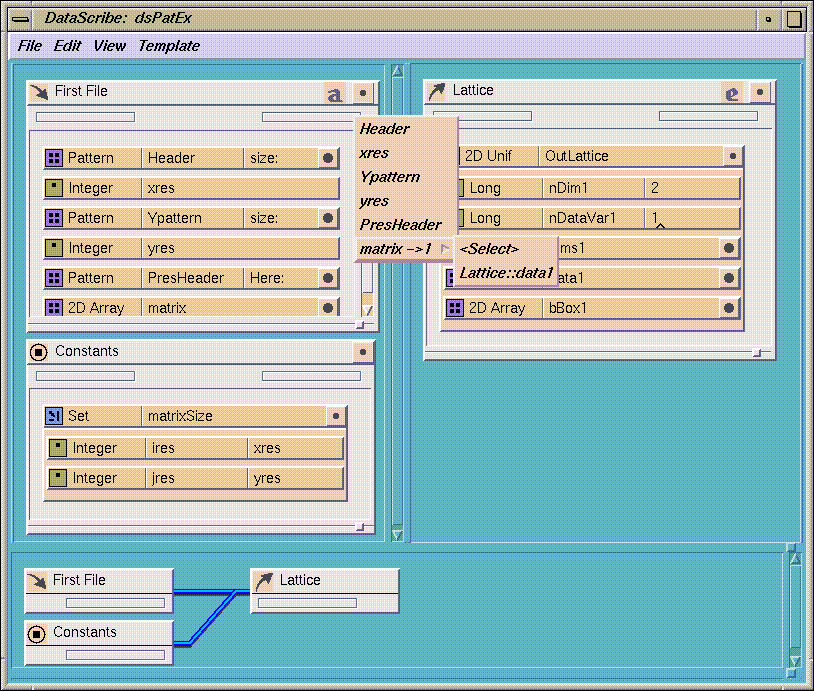The height and width of the screenshot is (691, 814).
Task: Click the Integer icon beside ires
Action: pyautogui.click(x=56, y=448)
